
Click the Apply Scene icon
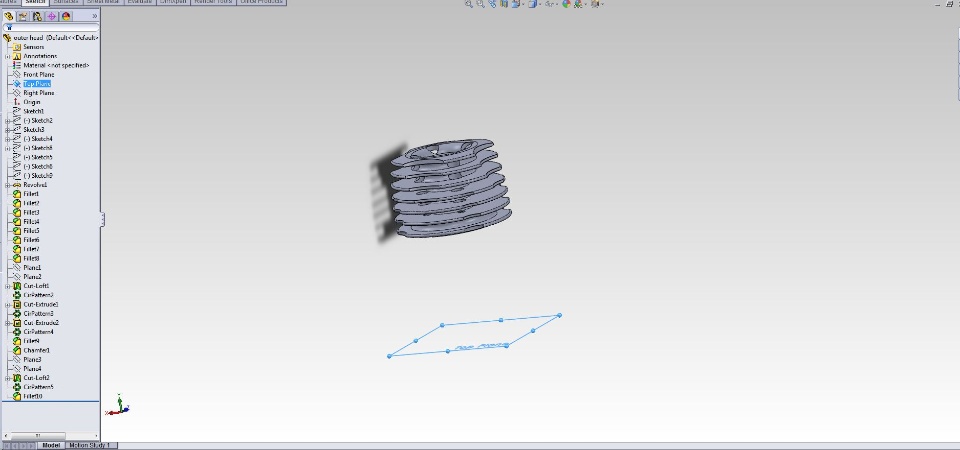[579, 4]
